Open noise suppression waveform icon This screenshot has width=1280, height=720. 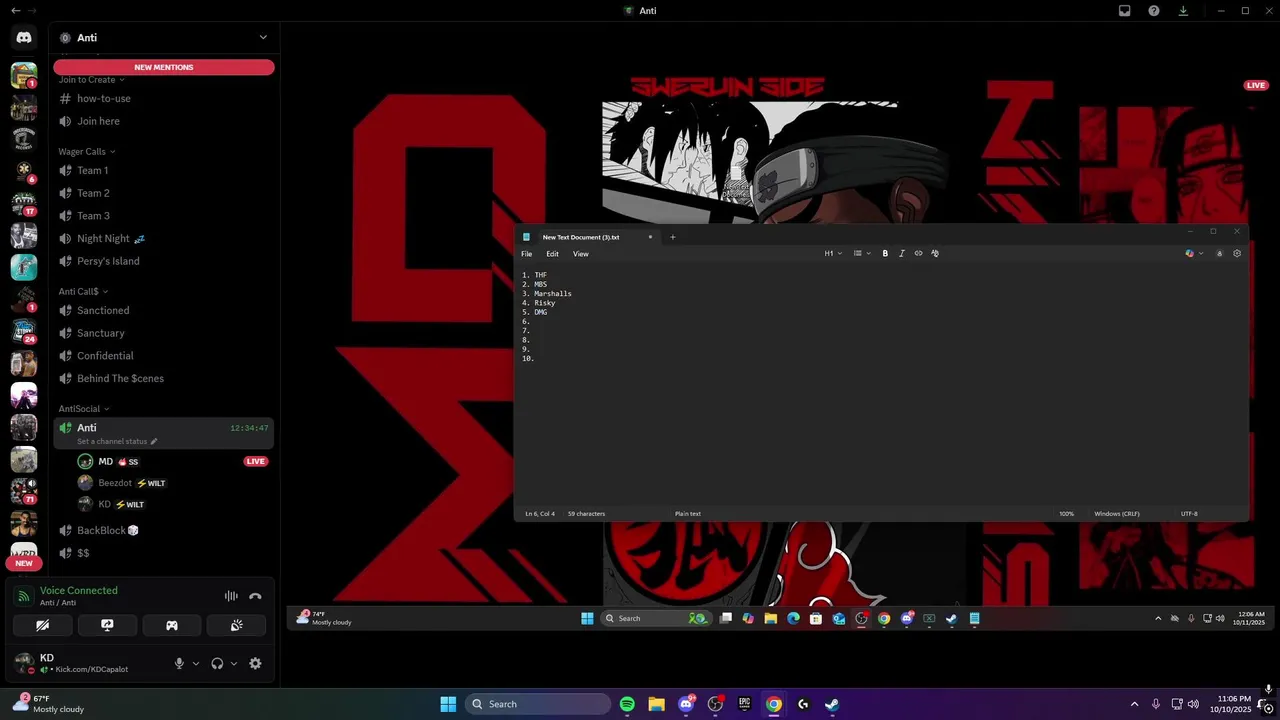[x=231, y=596]
